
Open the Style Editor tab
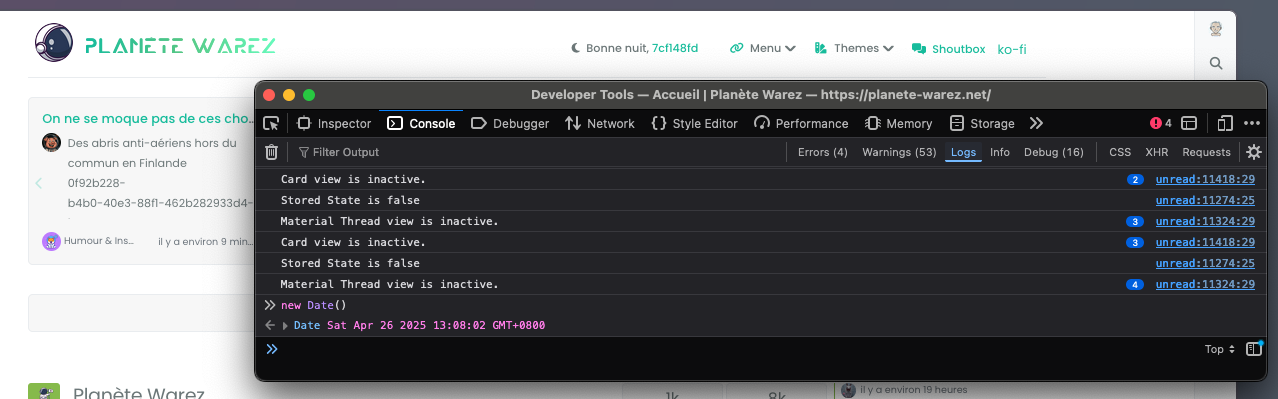click(x=694, y=123)
